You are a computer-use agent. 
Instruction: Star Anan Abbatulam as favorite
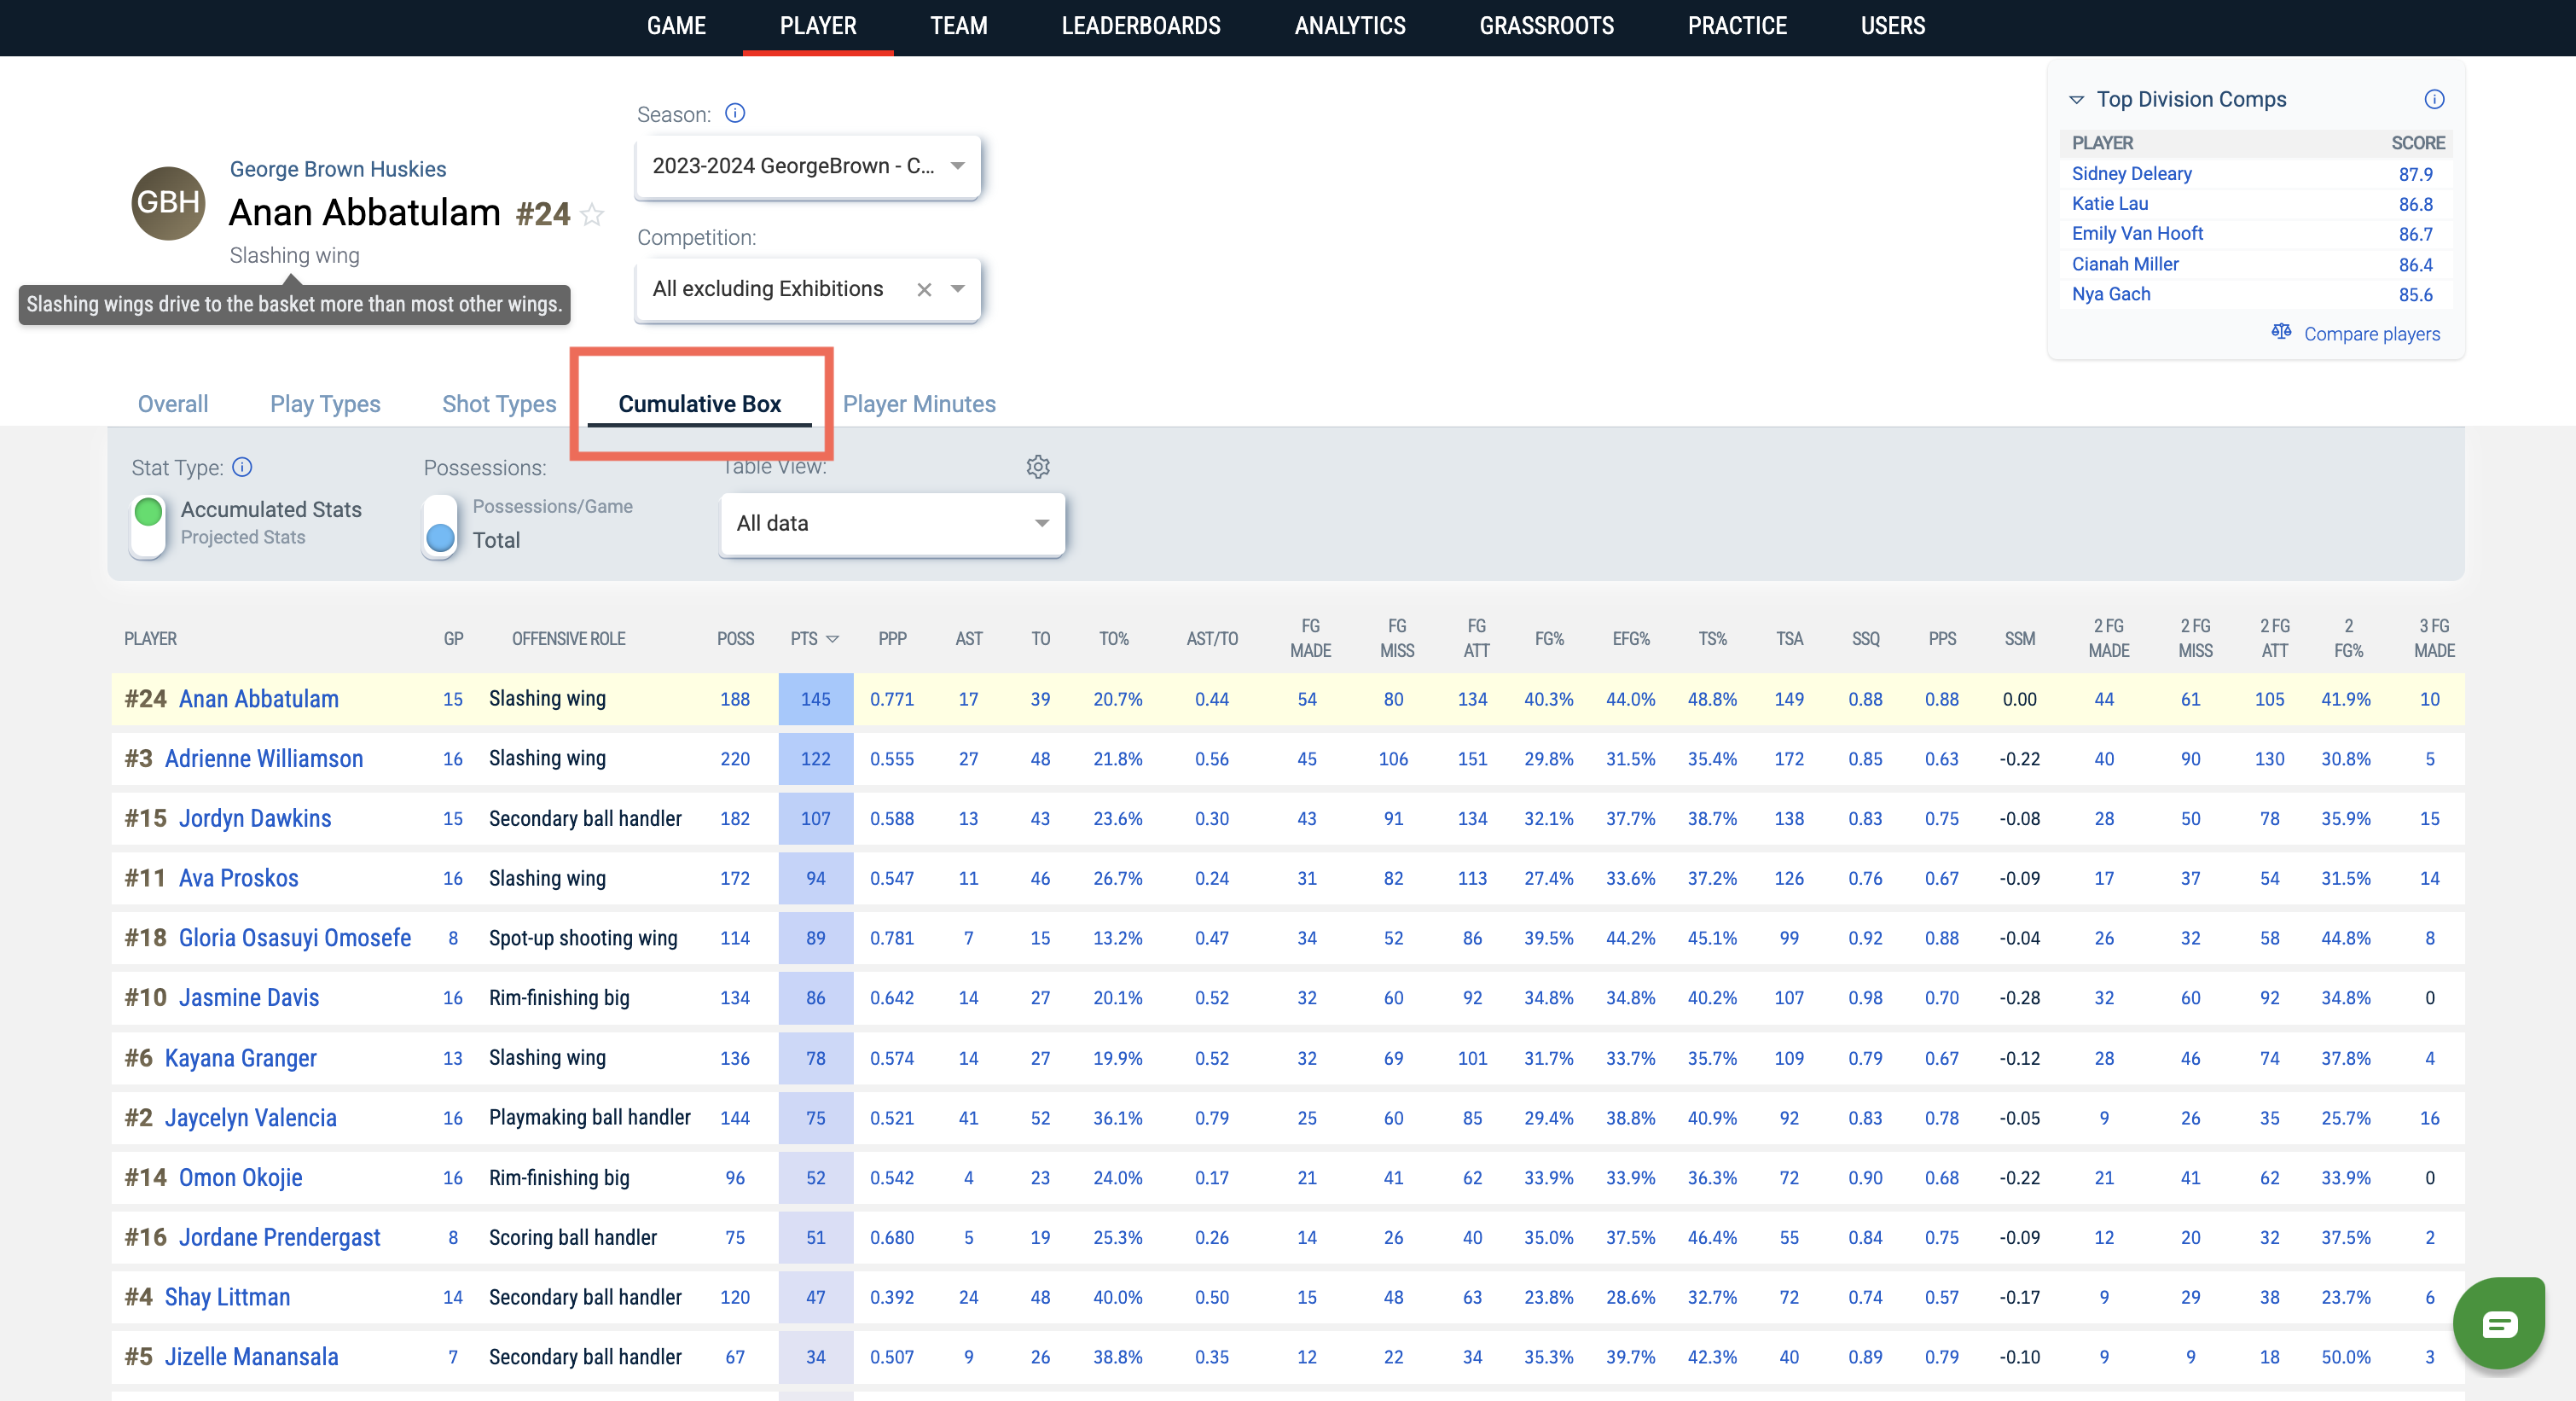(x=592, y=214)
